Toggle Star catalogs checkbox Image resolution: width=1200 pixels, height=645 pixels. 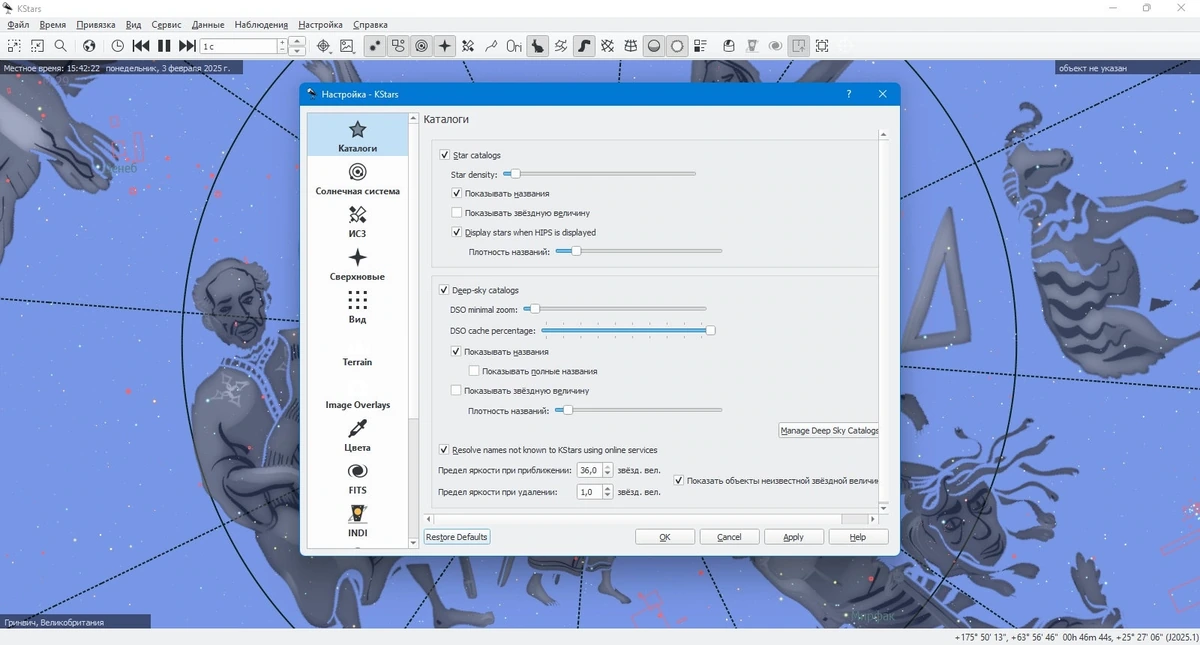[445, 155]
